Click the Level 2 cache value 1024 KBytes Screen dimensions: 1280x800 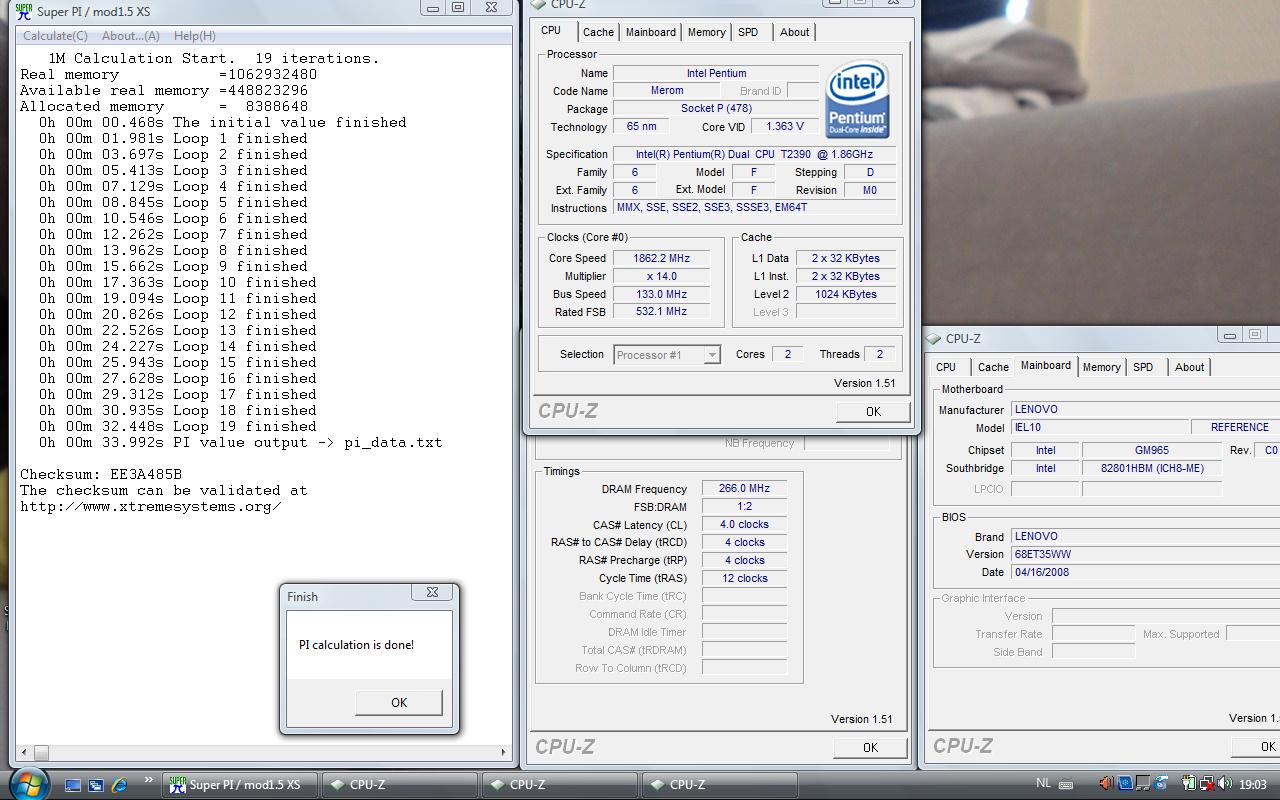pyautogui.click(x=845, y=294)
